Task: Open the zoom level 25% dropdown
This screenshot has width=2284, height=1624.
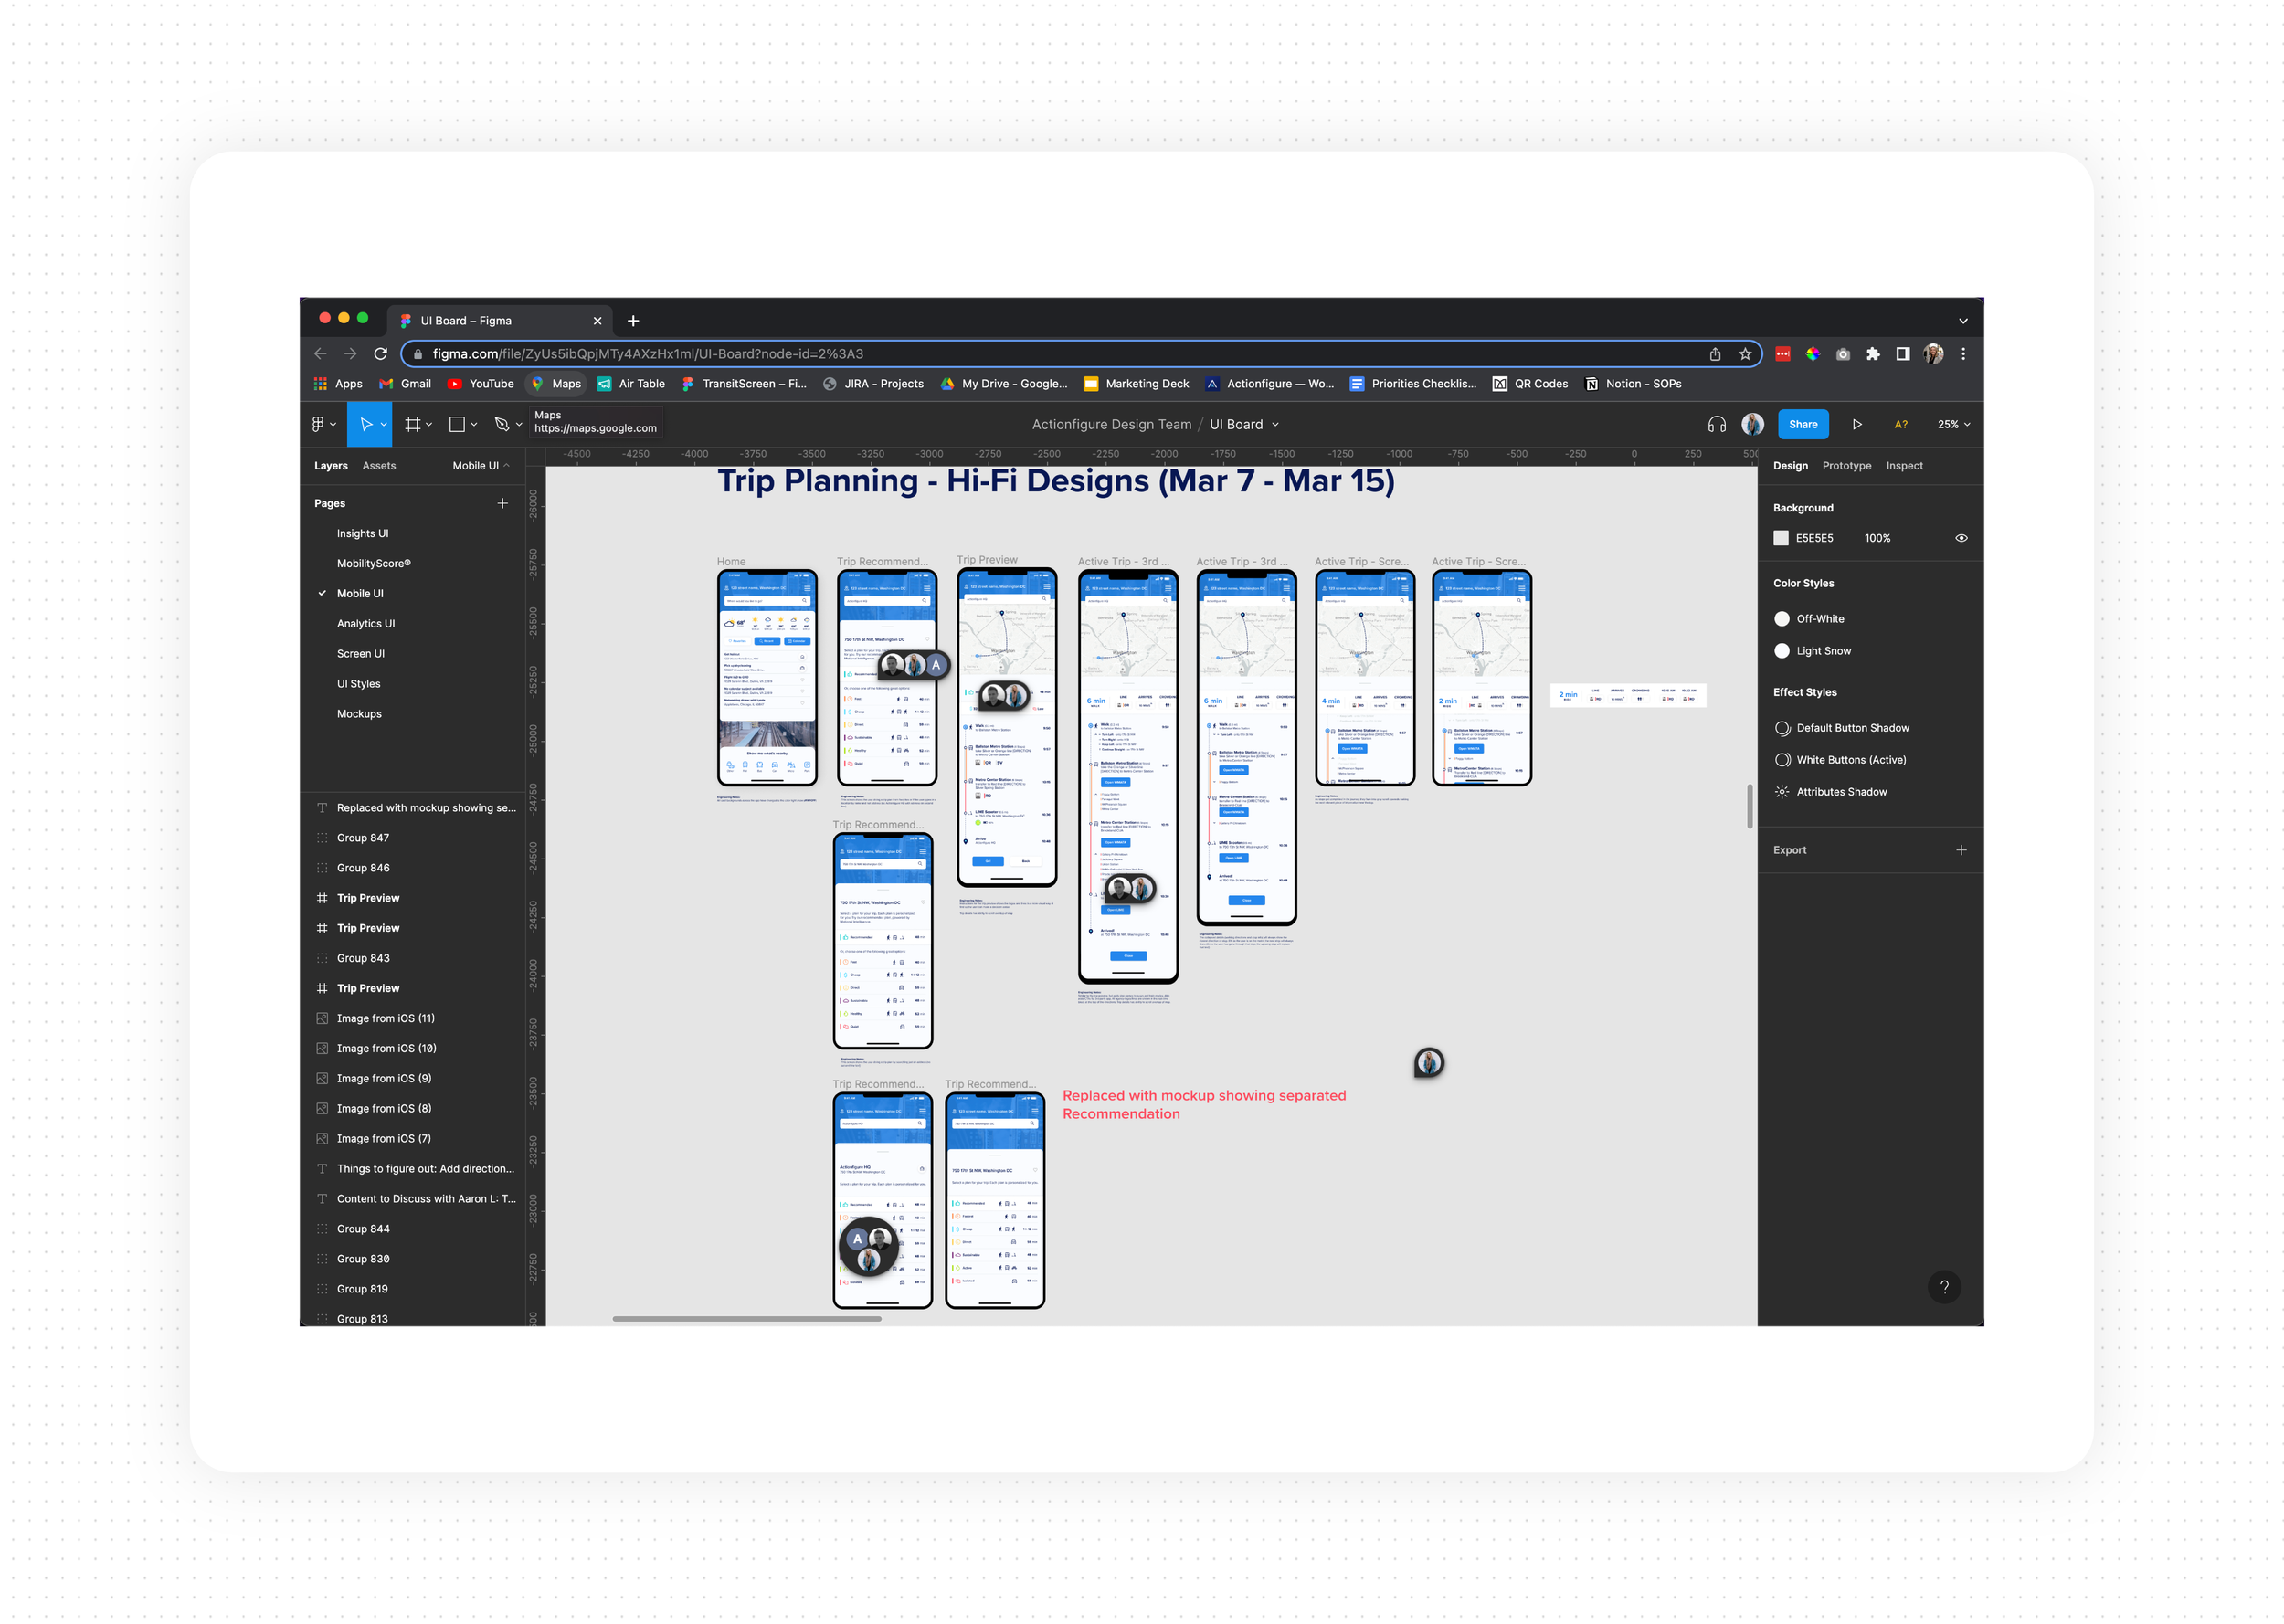Action: click(x=1953, y=424)
